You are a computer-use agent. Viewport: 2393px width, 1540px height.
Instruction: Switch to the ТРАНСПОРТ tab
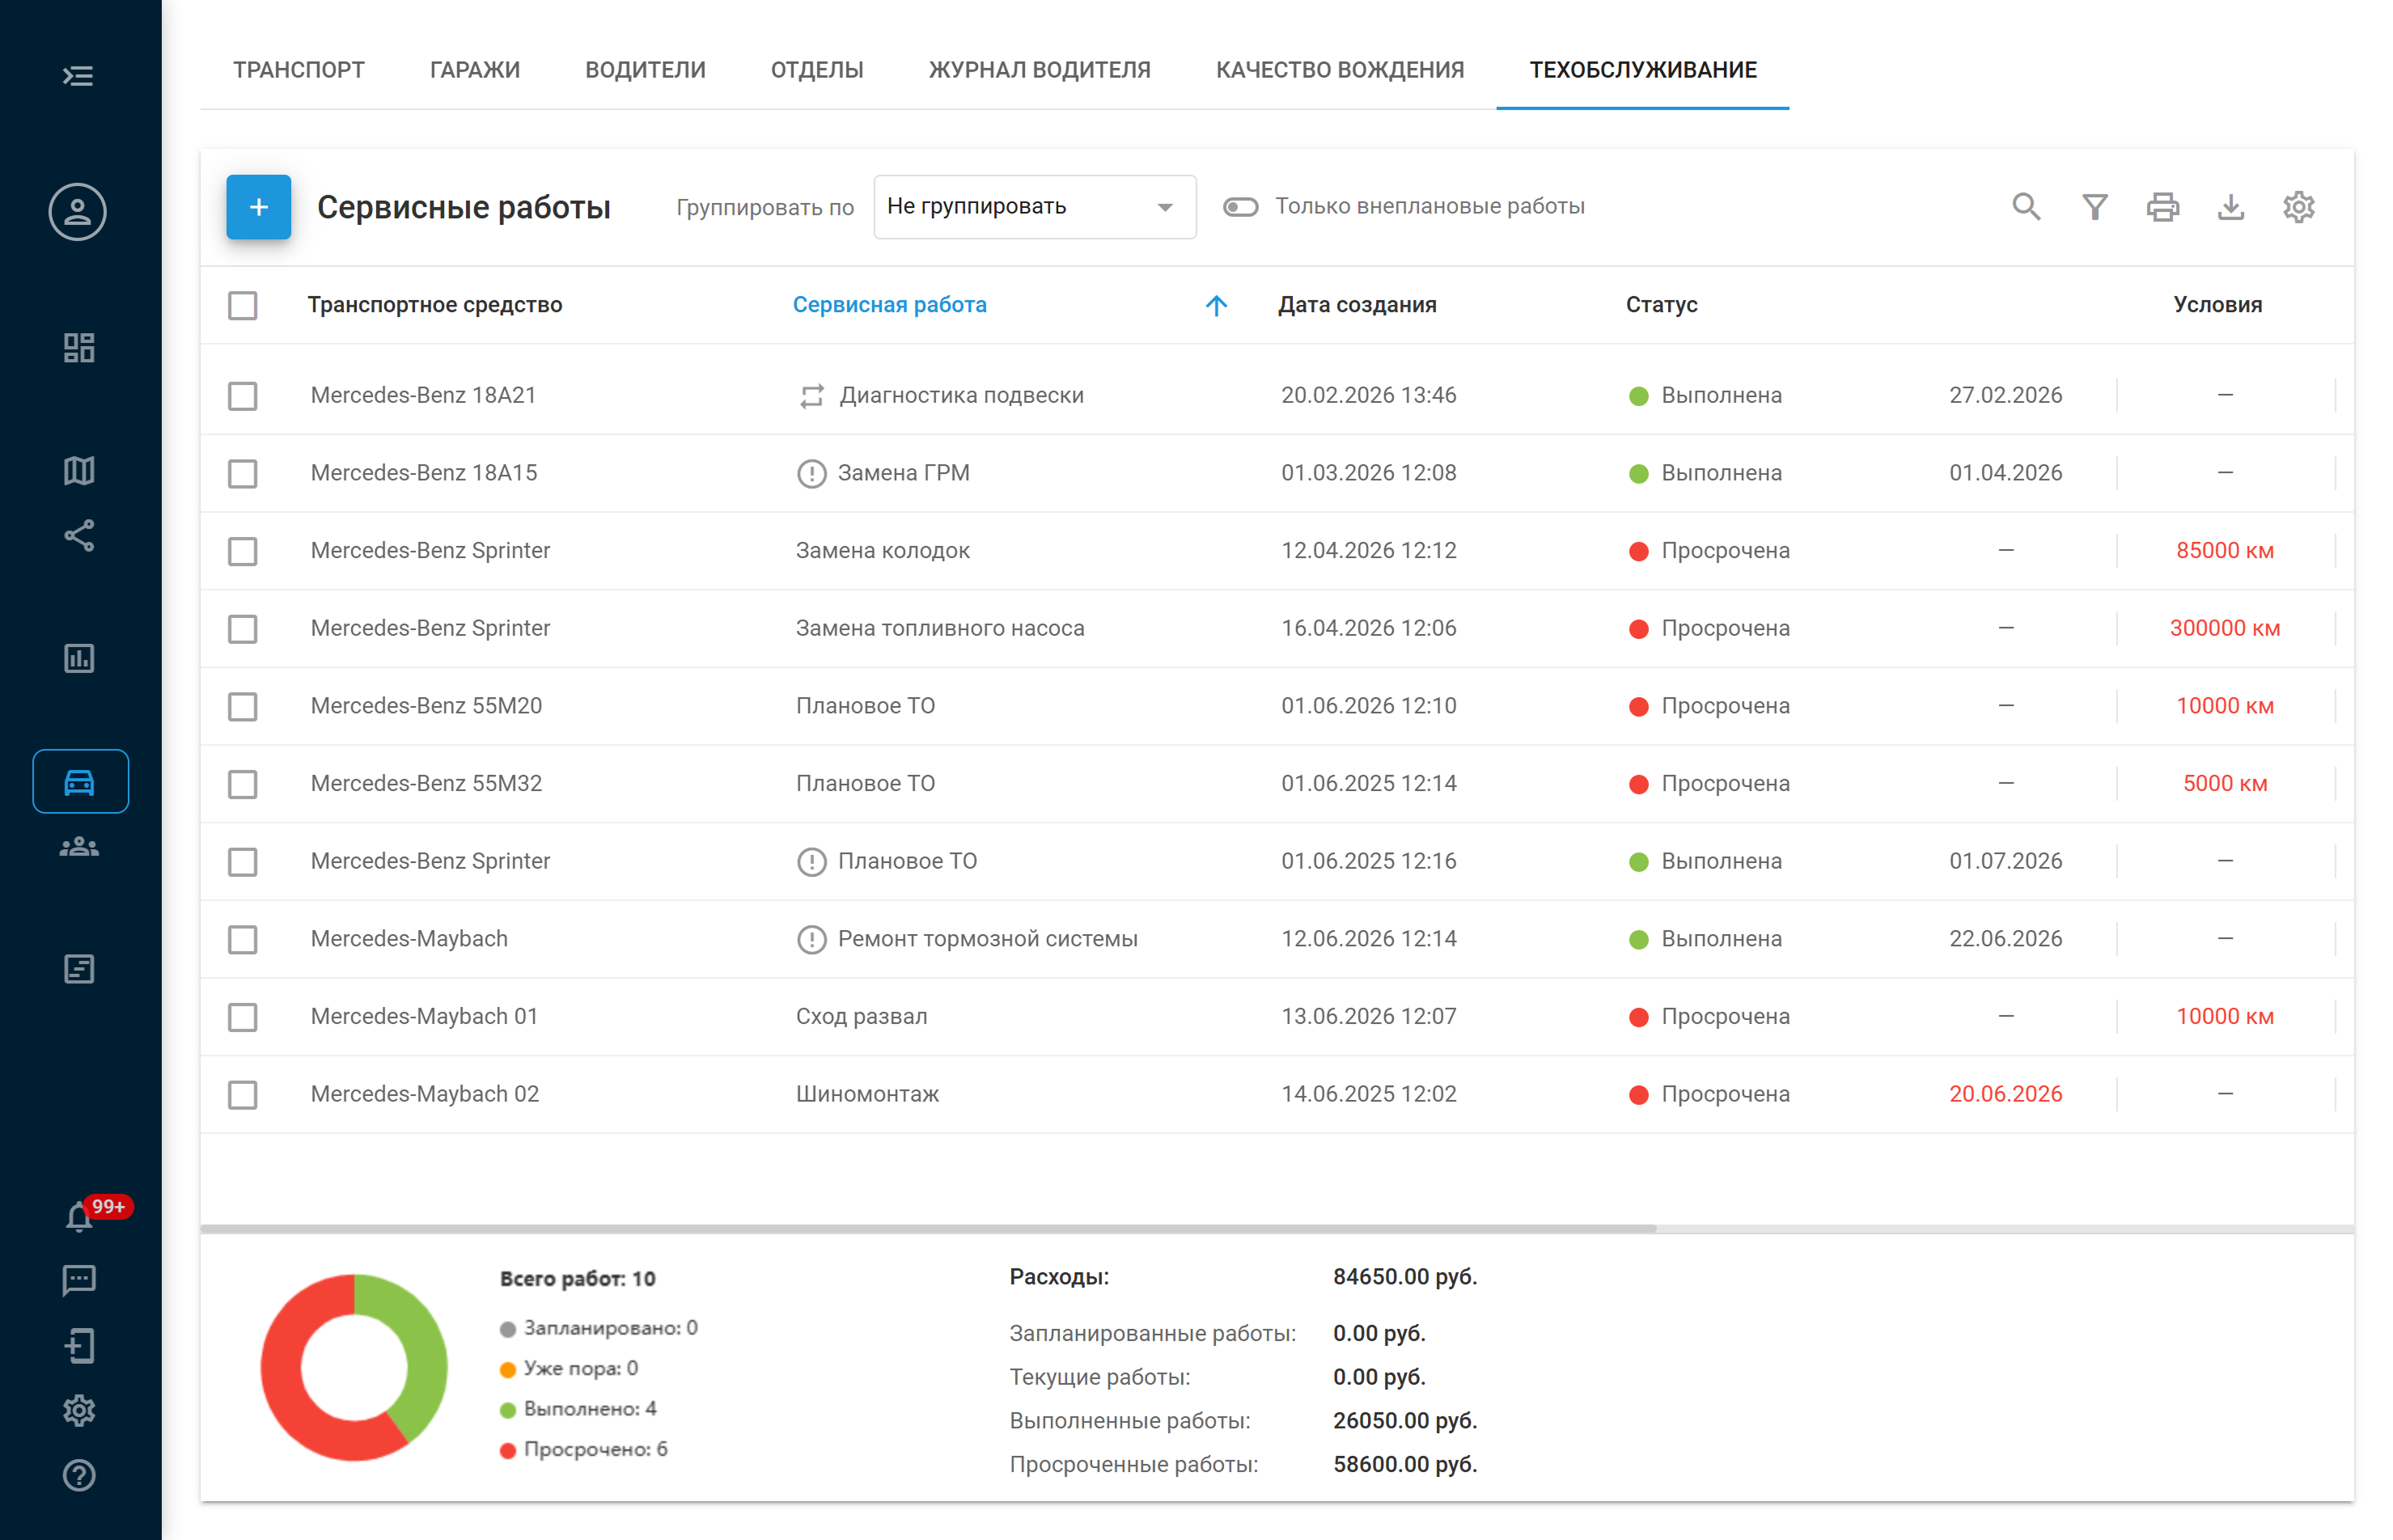coord(298,70)
